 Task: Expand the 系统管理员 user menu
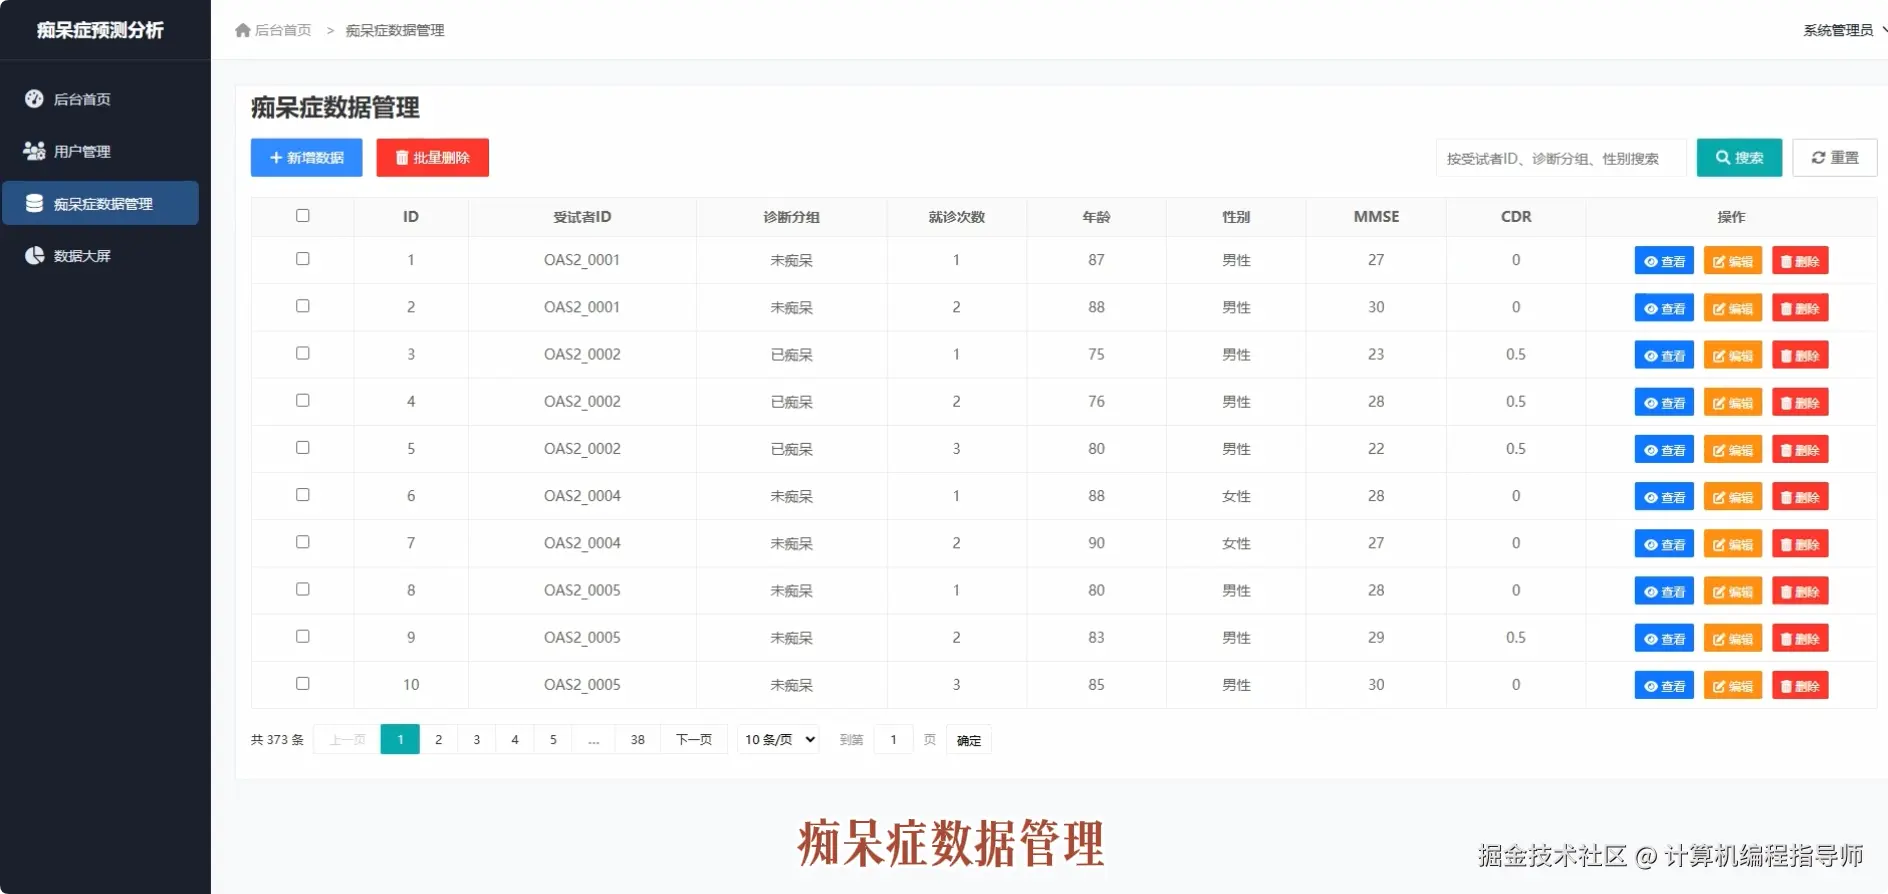coord(1844,30)
